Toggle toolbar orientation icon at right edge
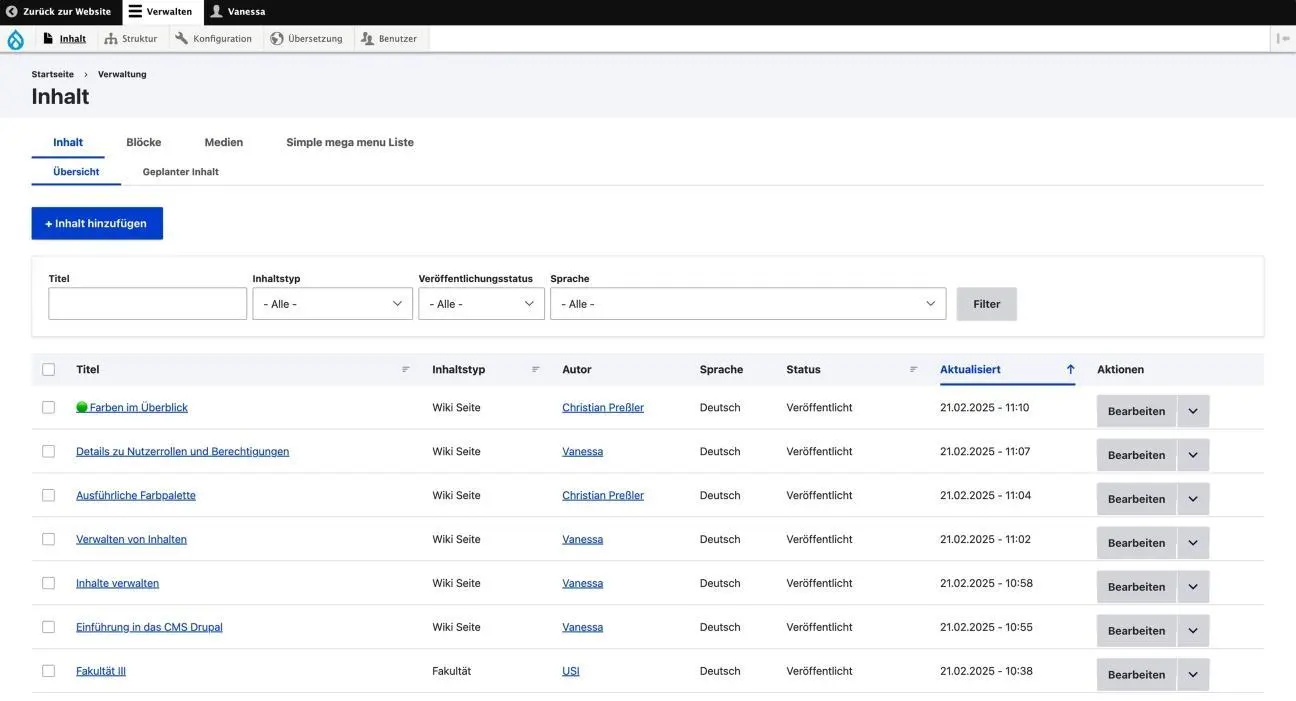 (1282, 39)
